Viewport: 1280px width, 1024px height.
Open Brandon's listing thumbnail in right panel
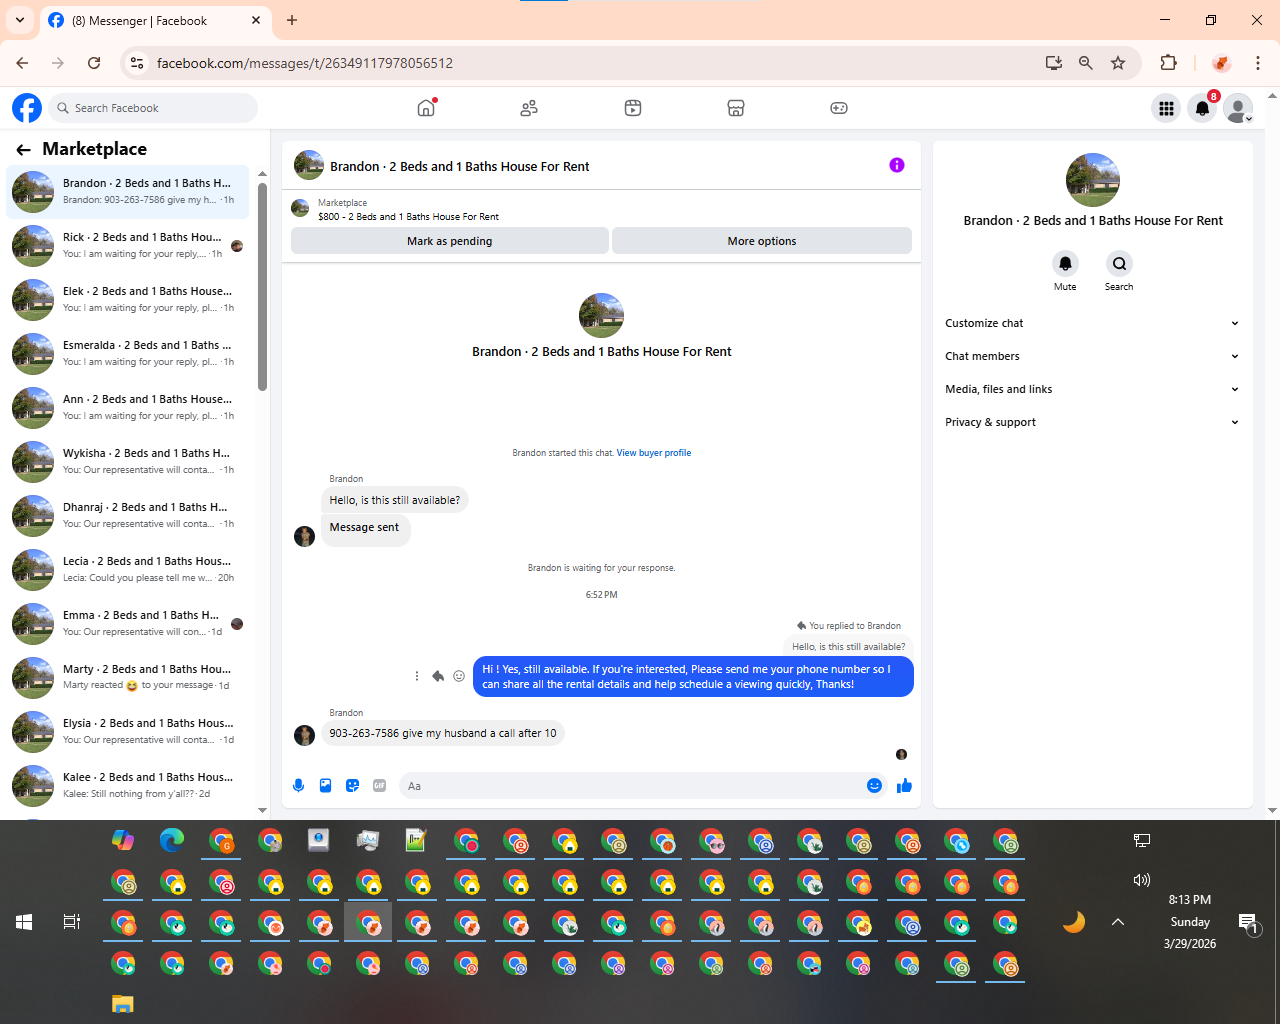(x=1093, y=180)
